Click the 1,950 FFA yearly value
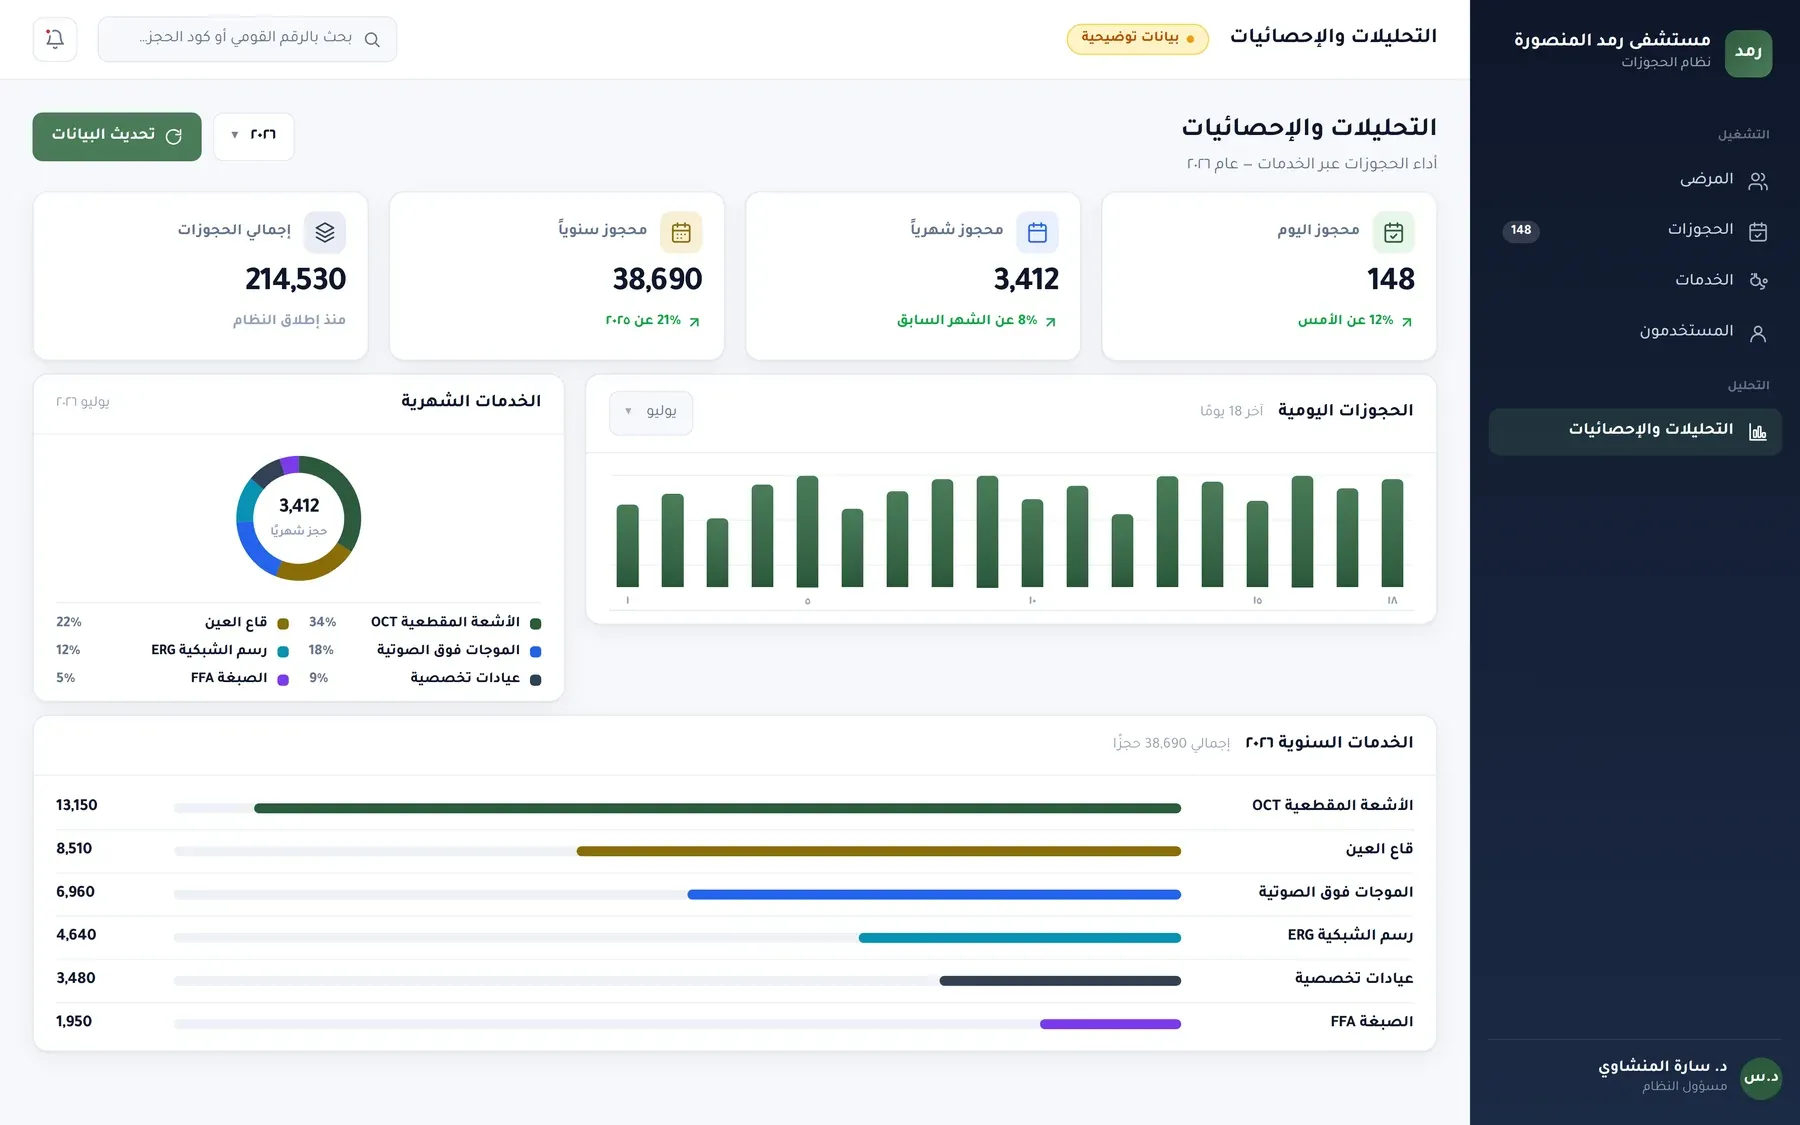The width and height of the screenshot is (1800, 1125). [74, 1021]
